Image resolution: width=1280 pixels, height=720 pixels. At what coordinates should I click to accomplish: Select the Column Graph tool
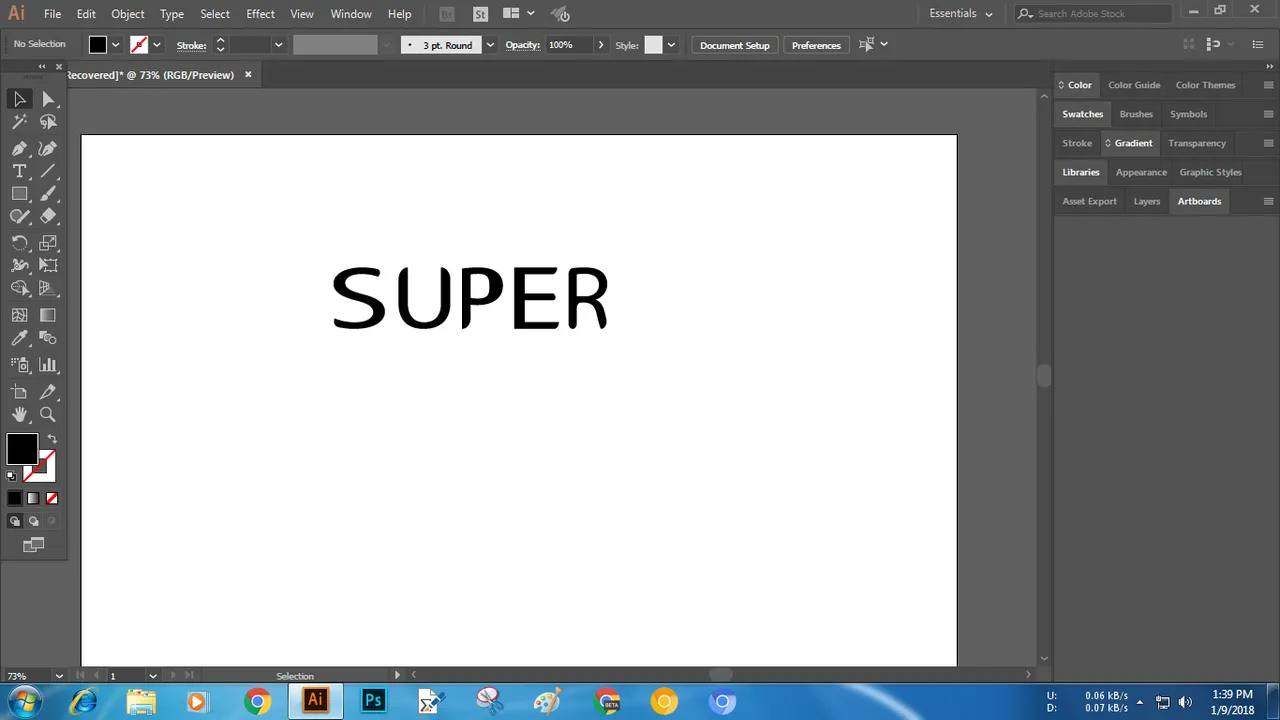pyautogui.click(x=48, y=365)
